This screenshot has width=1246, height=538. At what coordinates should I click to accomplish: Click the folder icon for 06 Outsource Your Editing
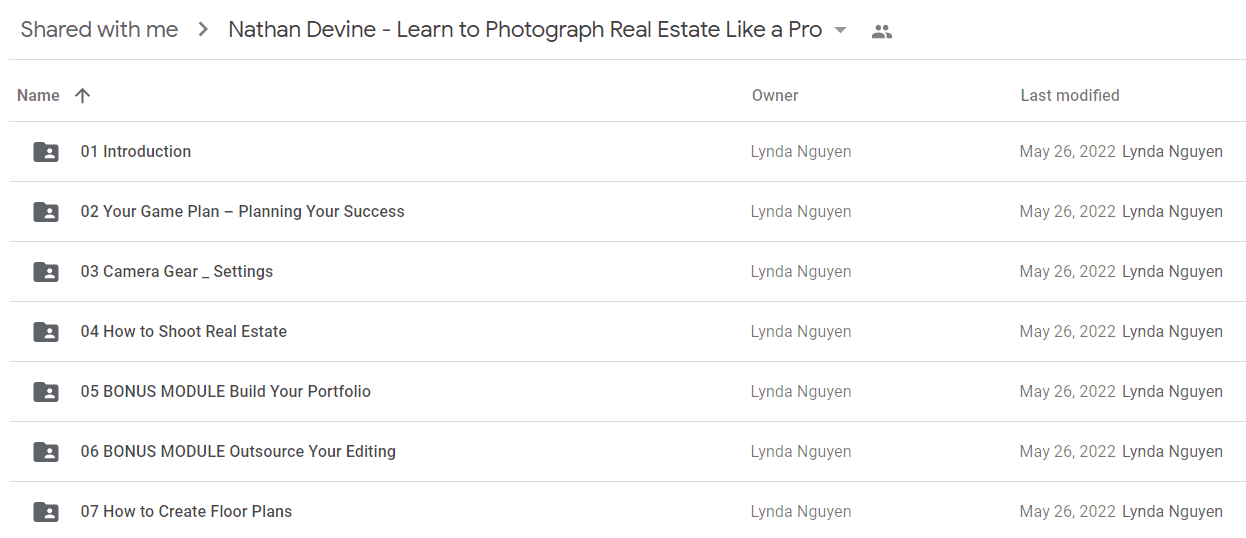46,452
